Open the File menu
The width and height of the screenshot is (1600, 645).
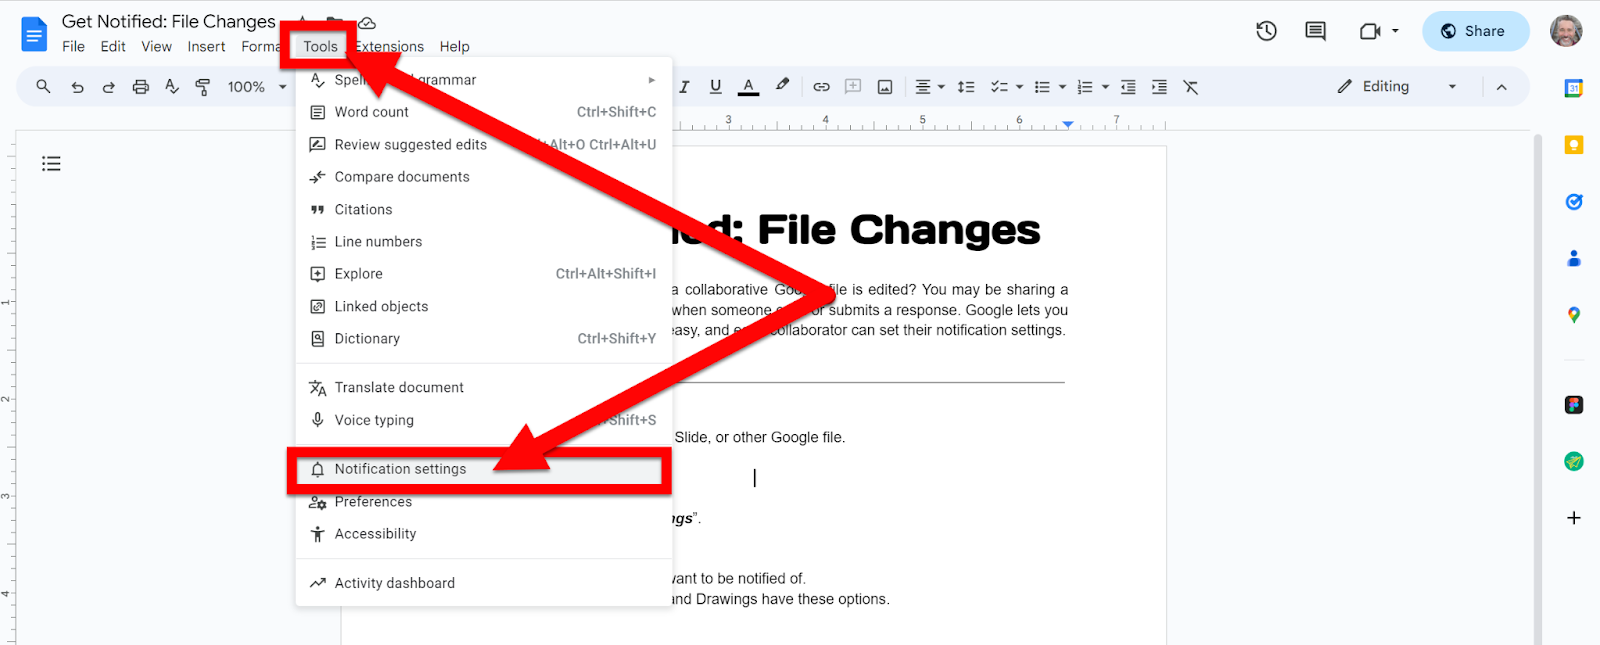click(x=73, y=46)
